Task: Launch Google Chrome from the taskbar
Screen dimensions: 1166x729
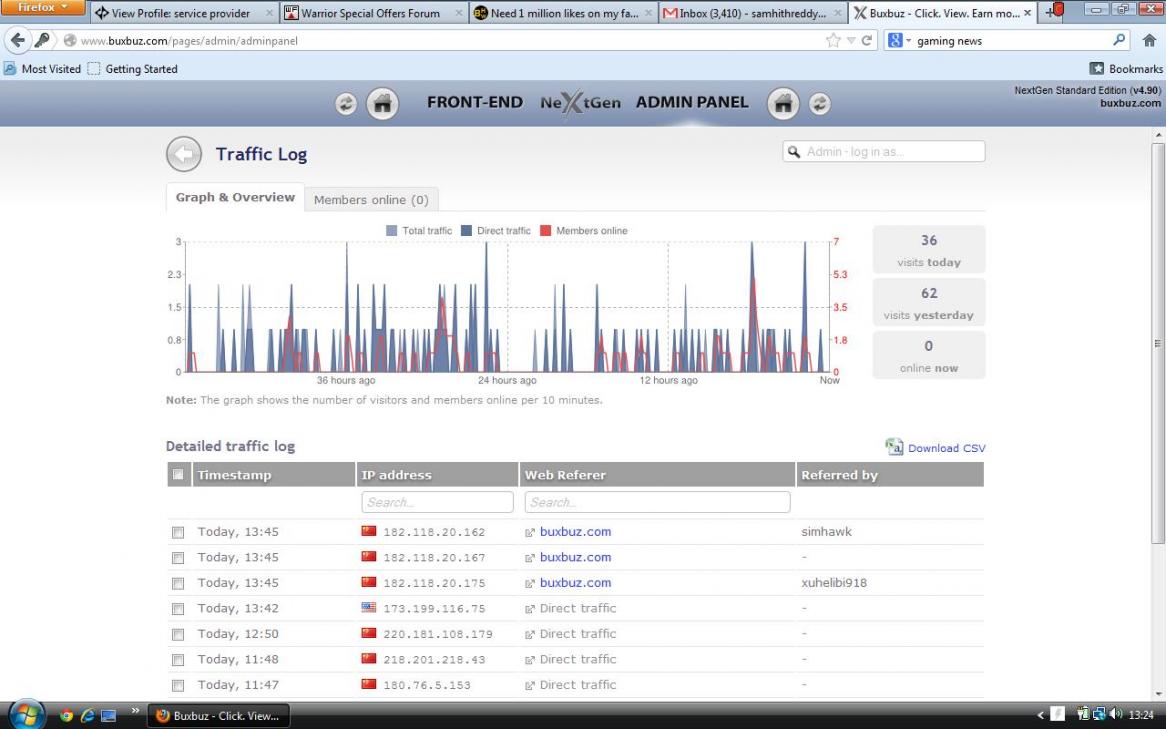Action: 66,716
